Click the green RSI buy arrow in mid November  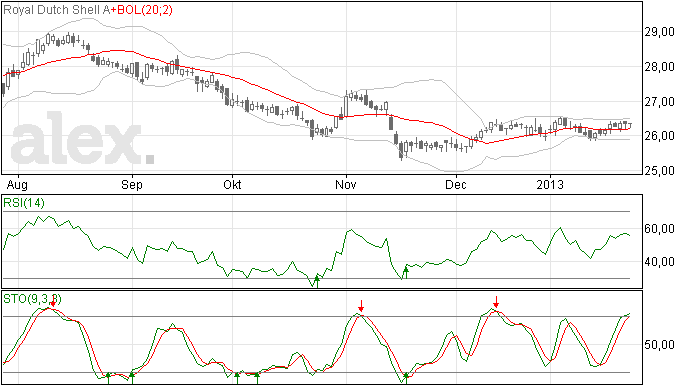406,272
